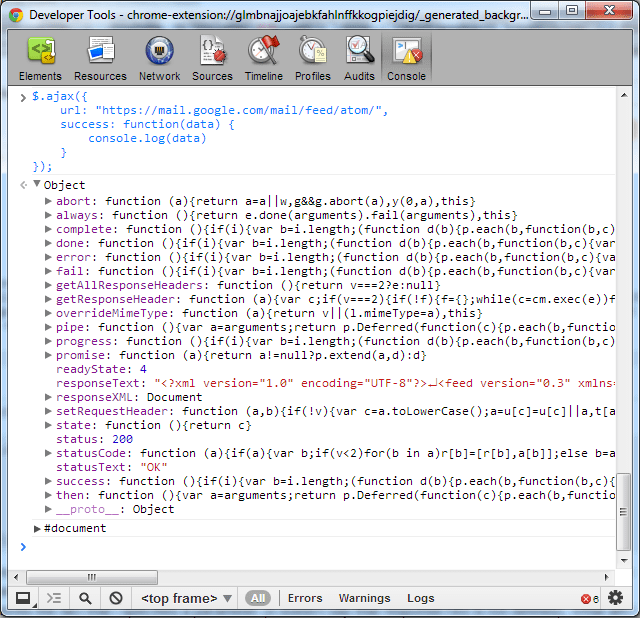Open the Audits panel

click(x=359, y=58)
